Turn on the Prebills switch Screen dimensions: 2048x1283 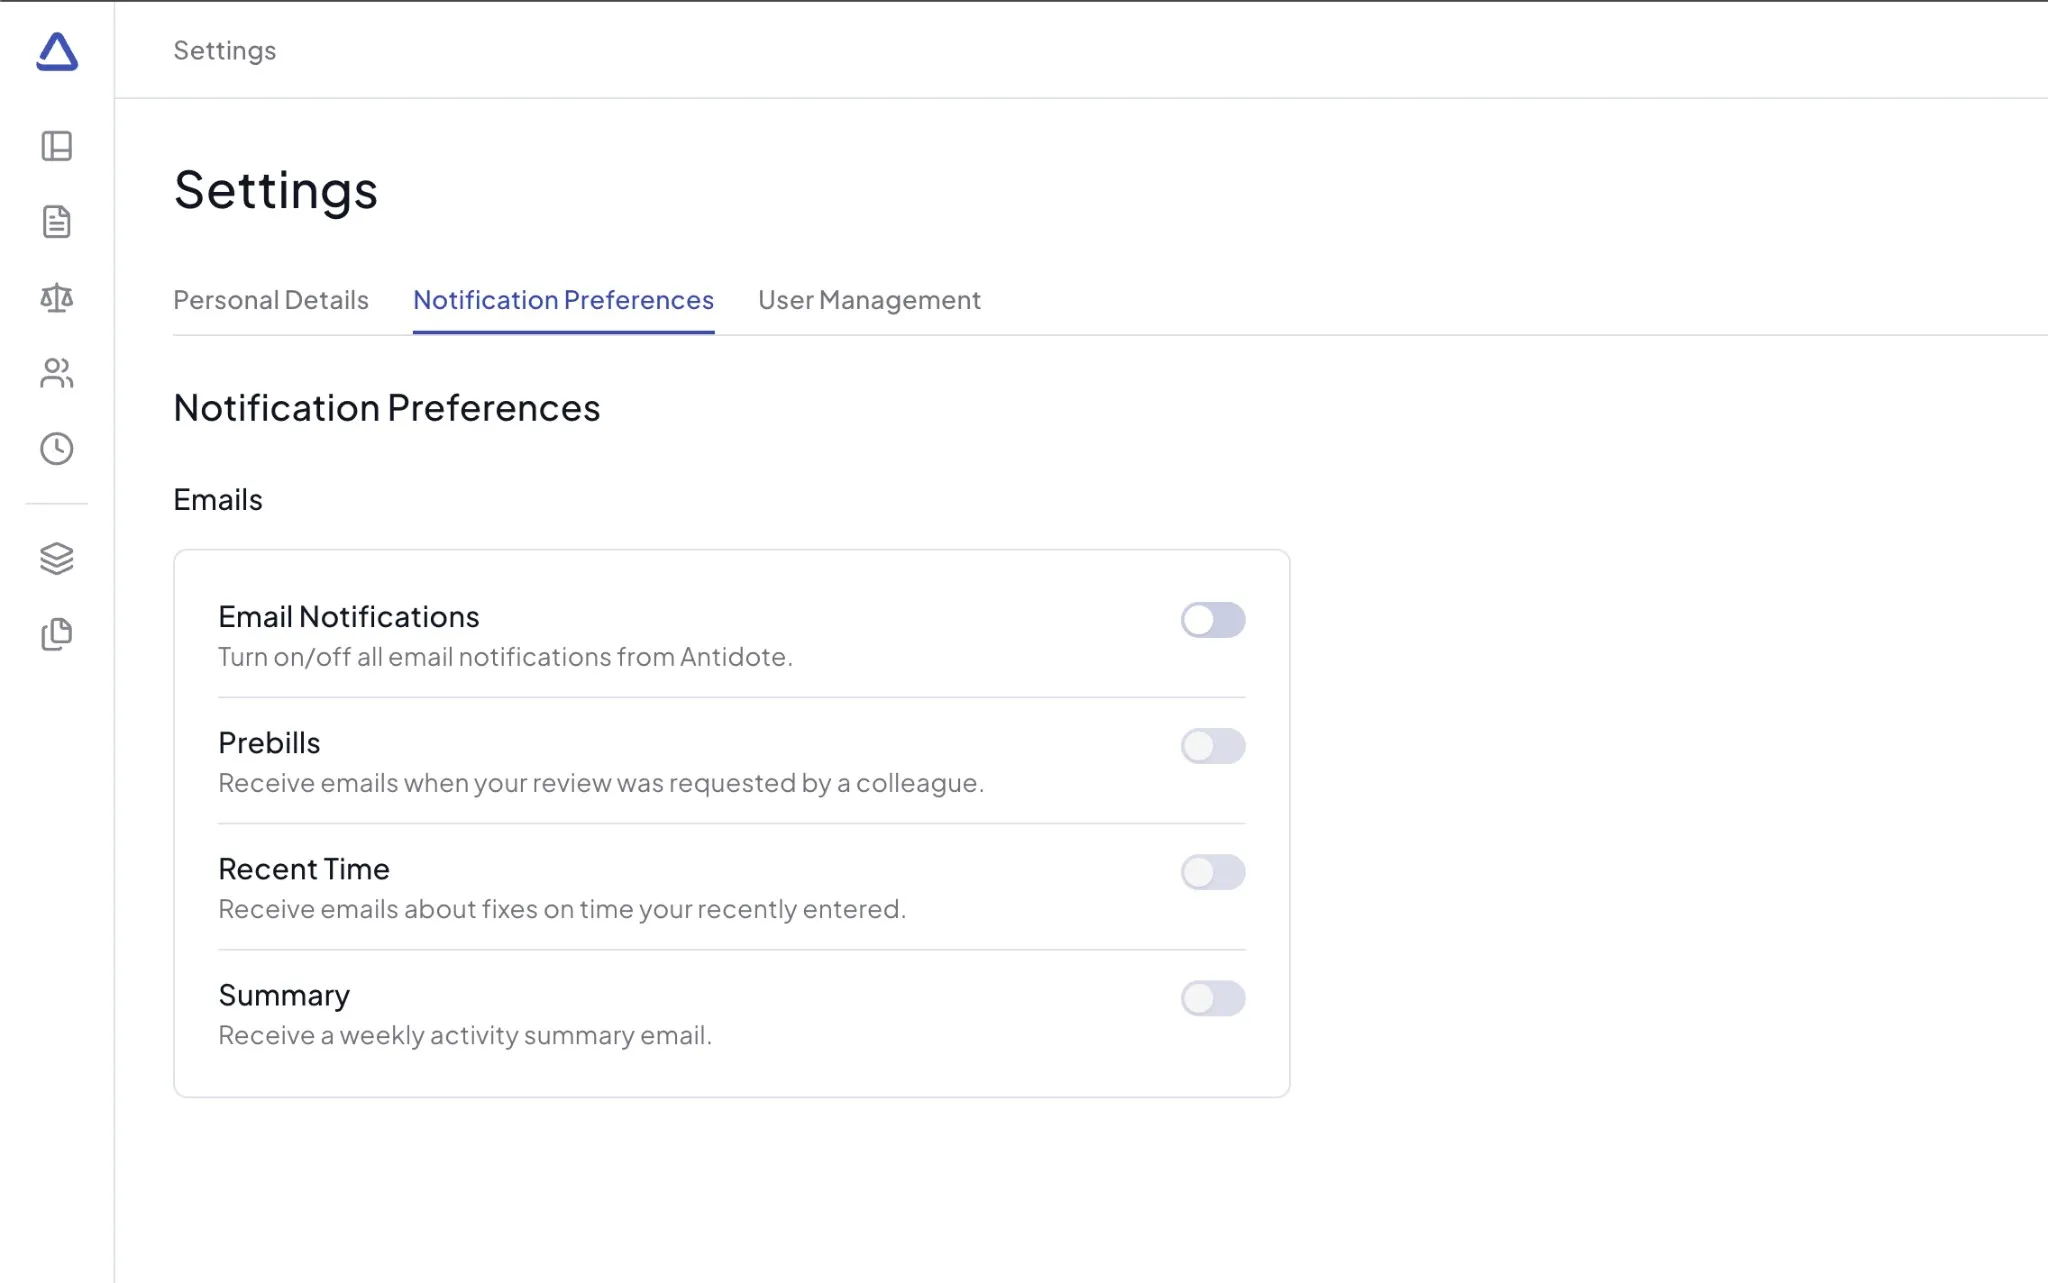point(1213,746)
